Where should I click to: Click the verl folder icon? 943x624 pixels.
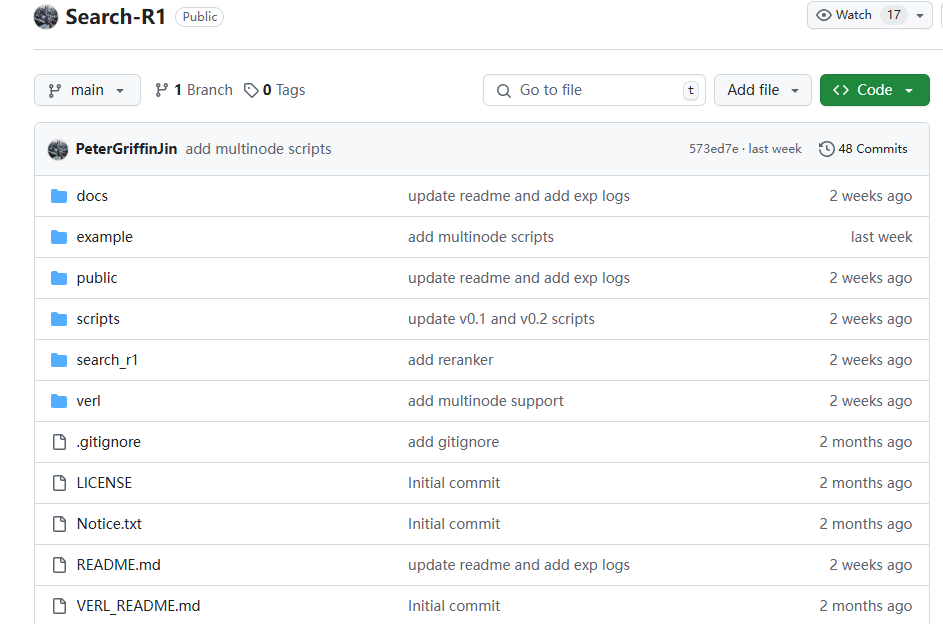59,400
